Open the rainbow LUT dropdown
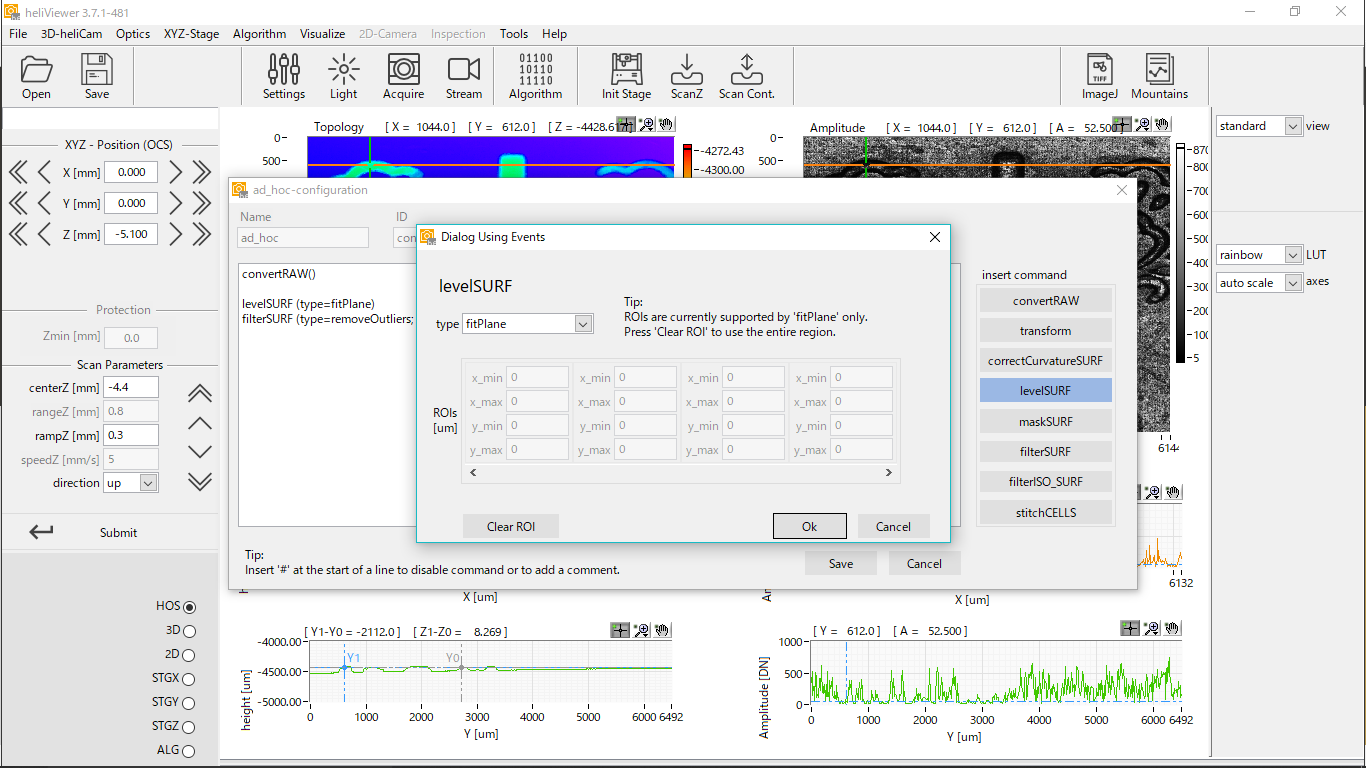Screen dimensions: 1366x768 1292,255
